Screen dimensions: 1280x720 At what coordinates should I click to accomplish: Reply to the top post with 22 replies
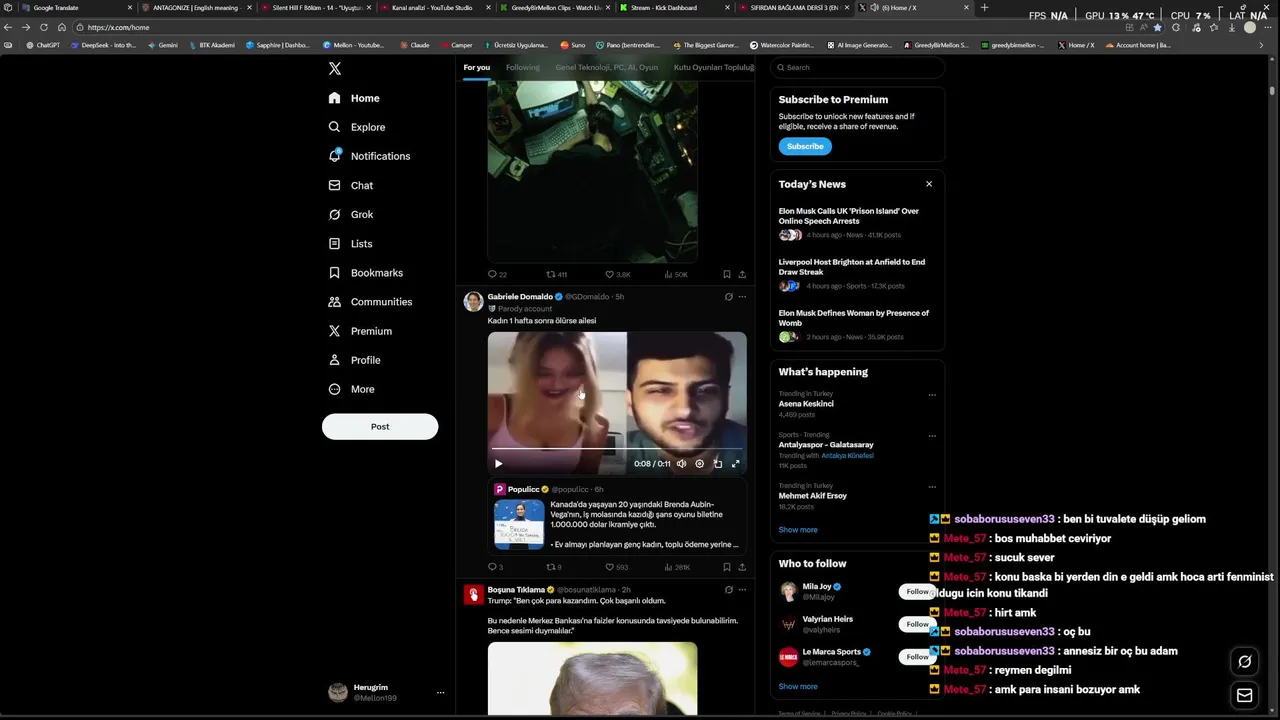pos(492,274)
